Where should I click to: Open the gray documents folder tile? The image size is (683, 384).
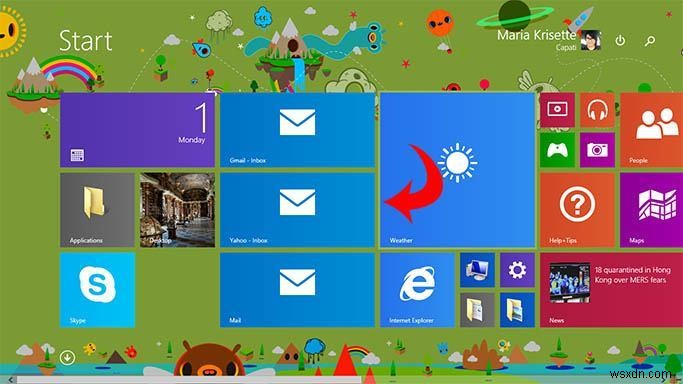477,310
